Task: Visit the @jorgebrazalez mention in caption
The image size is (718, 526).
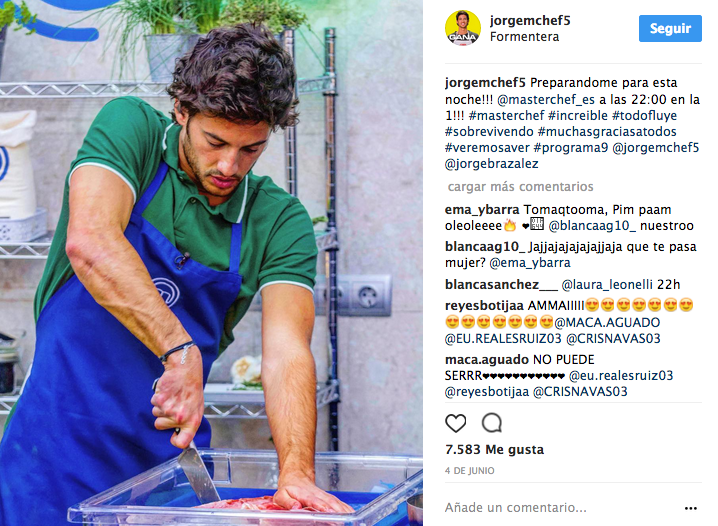Action: pos(491,163)
